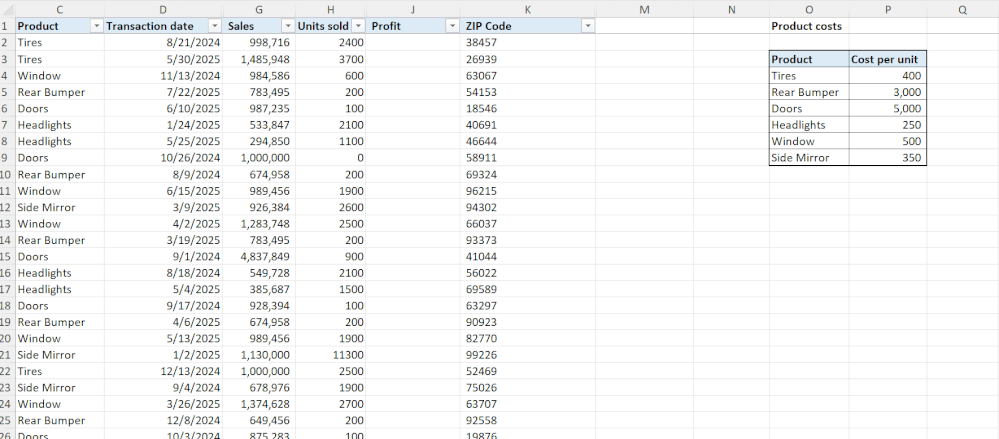
Task: Click Headlights cost value 250
Action: 888,125
